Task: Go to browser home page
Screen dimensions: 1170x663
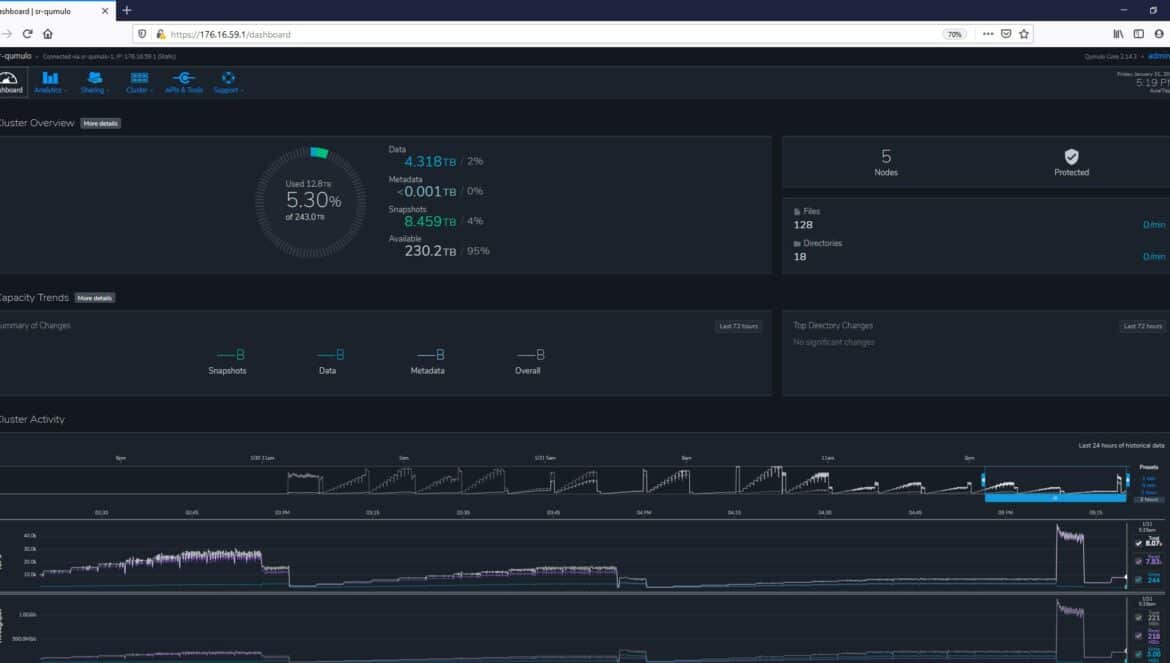Action: (48, 34)
